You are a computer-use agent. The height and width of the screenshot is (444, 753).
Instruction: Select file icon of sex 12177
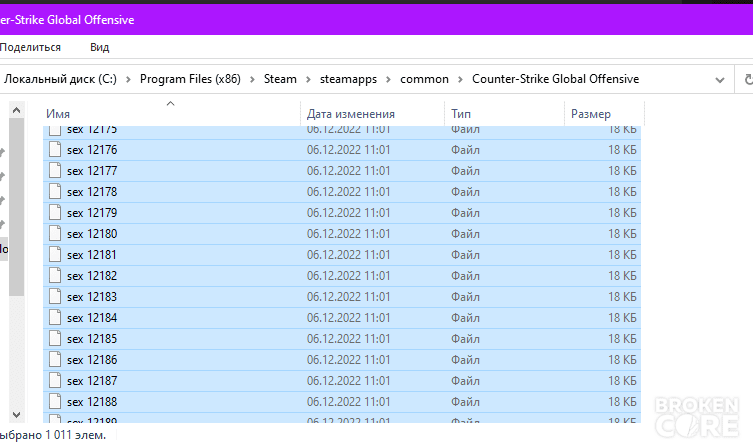(x=55, y=171)
